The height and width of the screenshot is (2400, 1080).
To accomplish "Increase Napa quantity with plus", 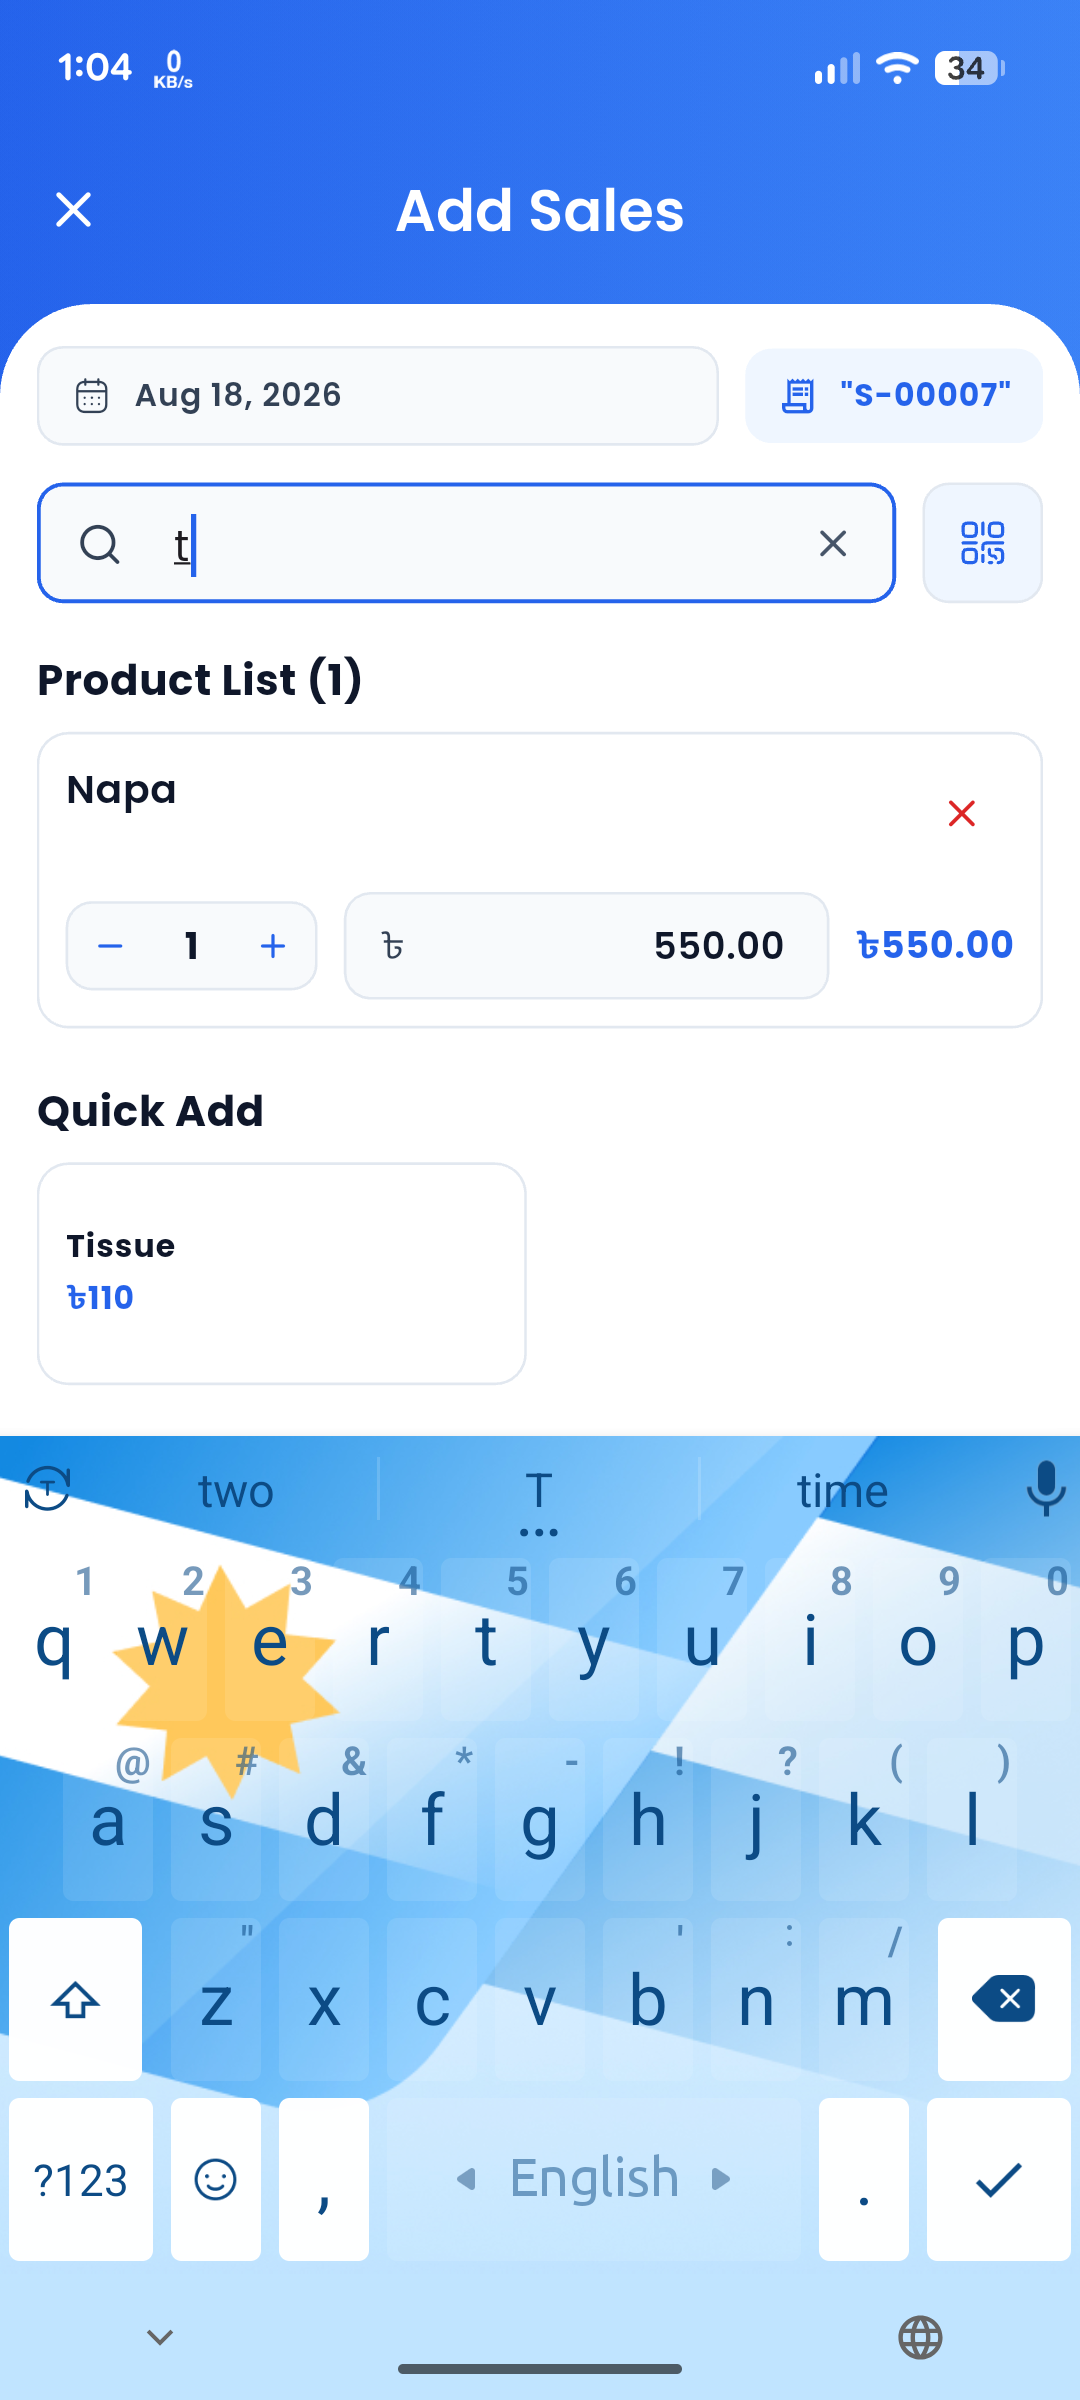I will [x=272, y=946].
